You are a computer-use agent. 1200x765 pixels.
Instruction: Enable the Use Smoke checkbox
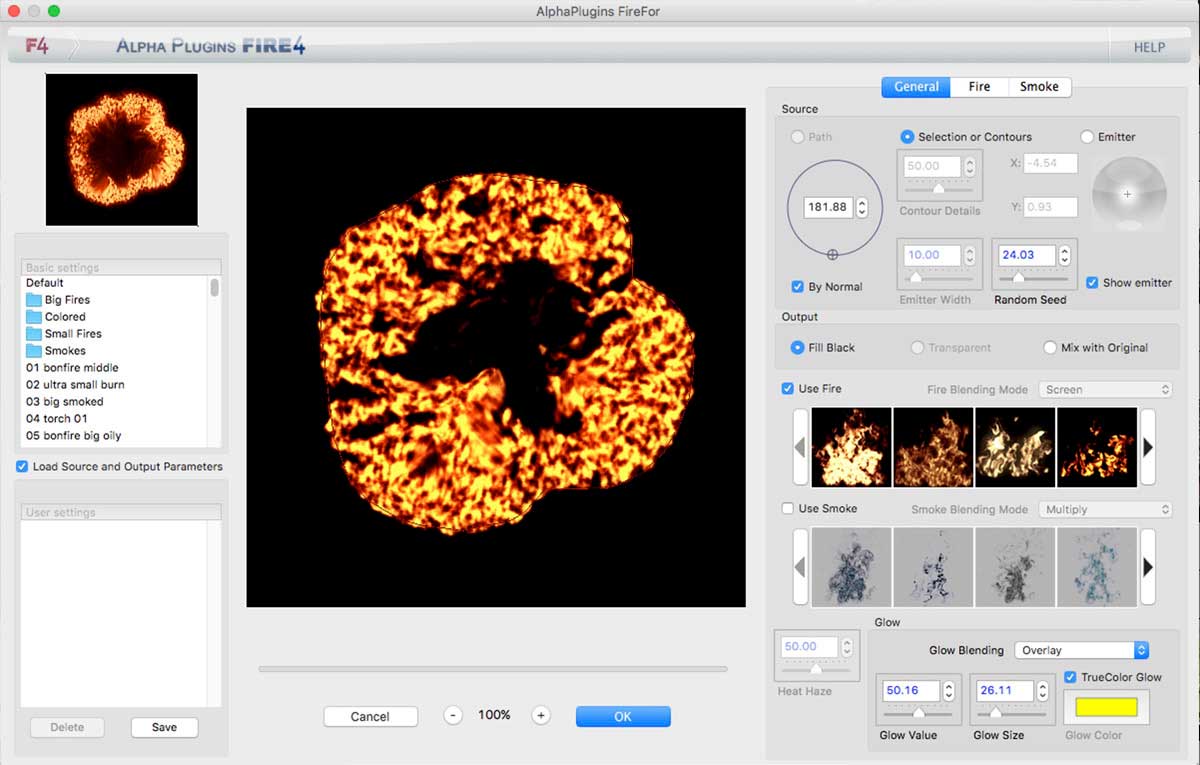788,508
